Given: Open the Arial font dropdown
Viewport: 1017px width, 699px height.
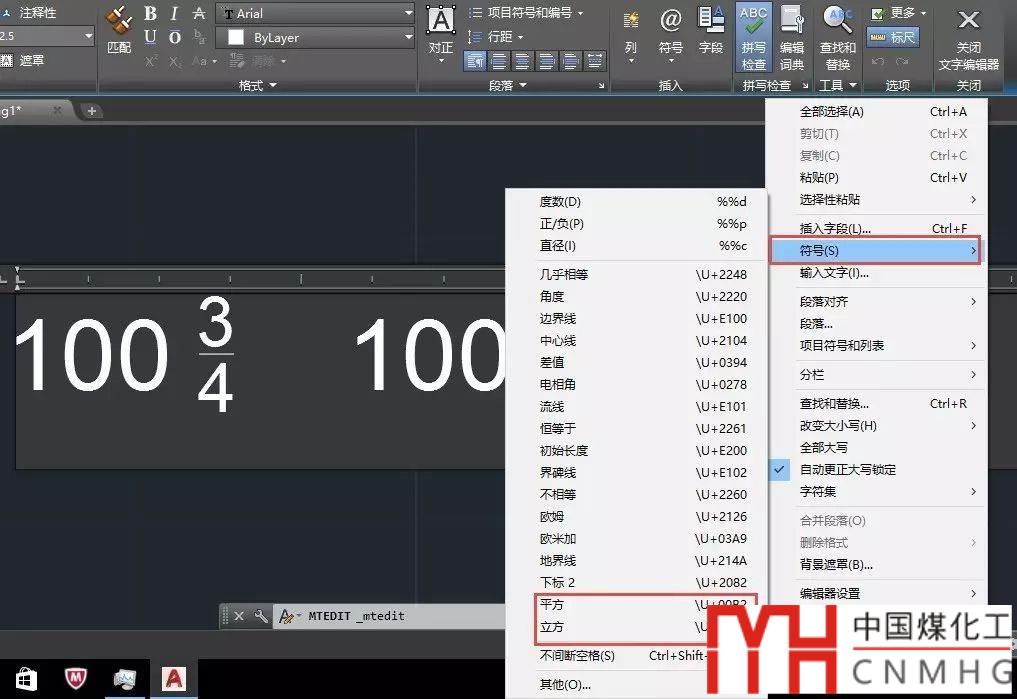Looking at the screenshot, I should click(x=315, y=14).
